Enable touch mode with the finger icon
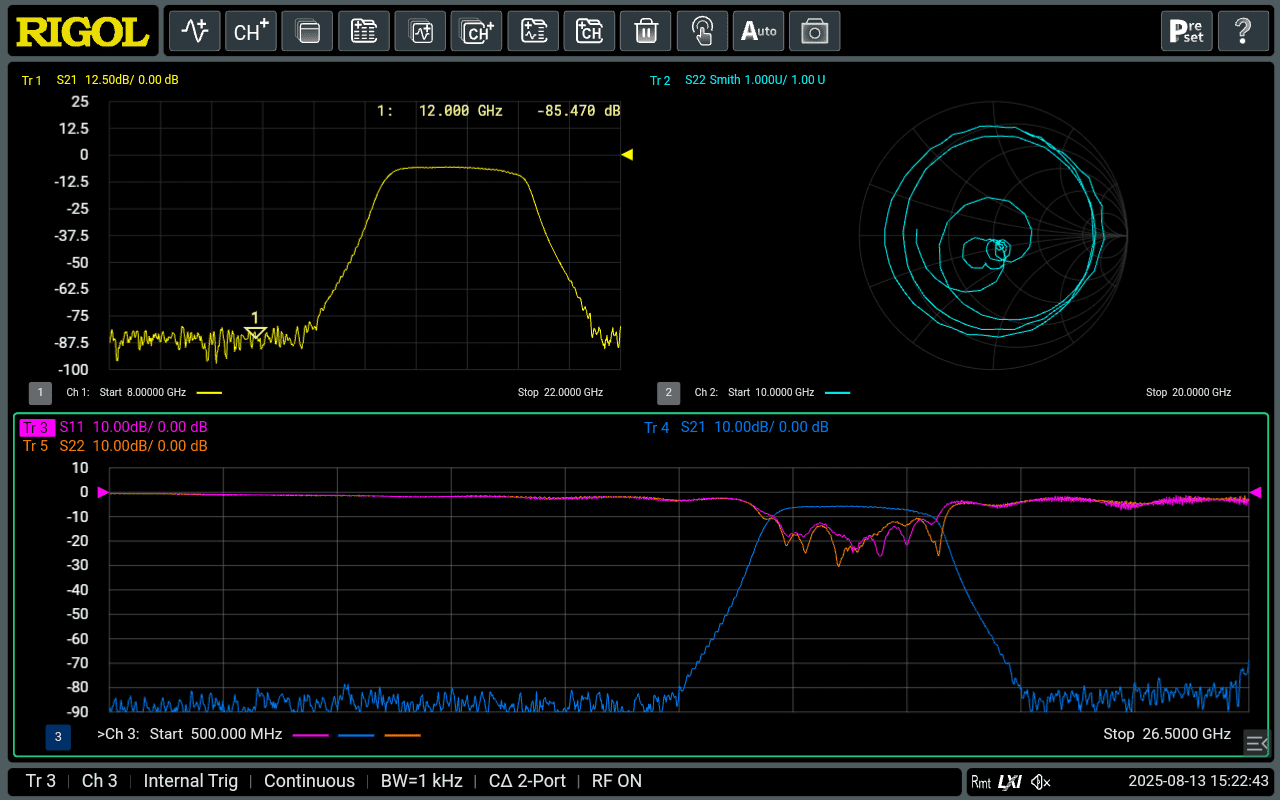Viewport: 1280px width, 800px height. [702, 31]
